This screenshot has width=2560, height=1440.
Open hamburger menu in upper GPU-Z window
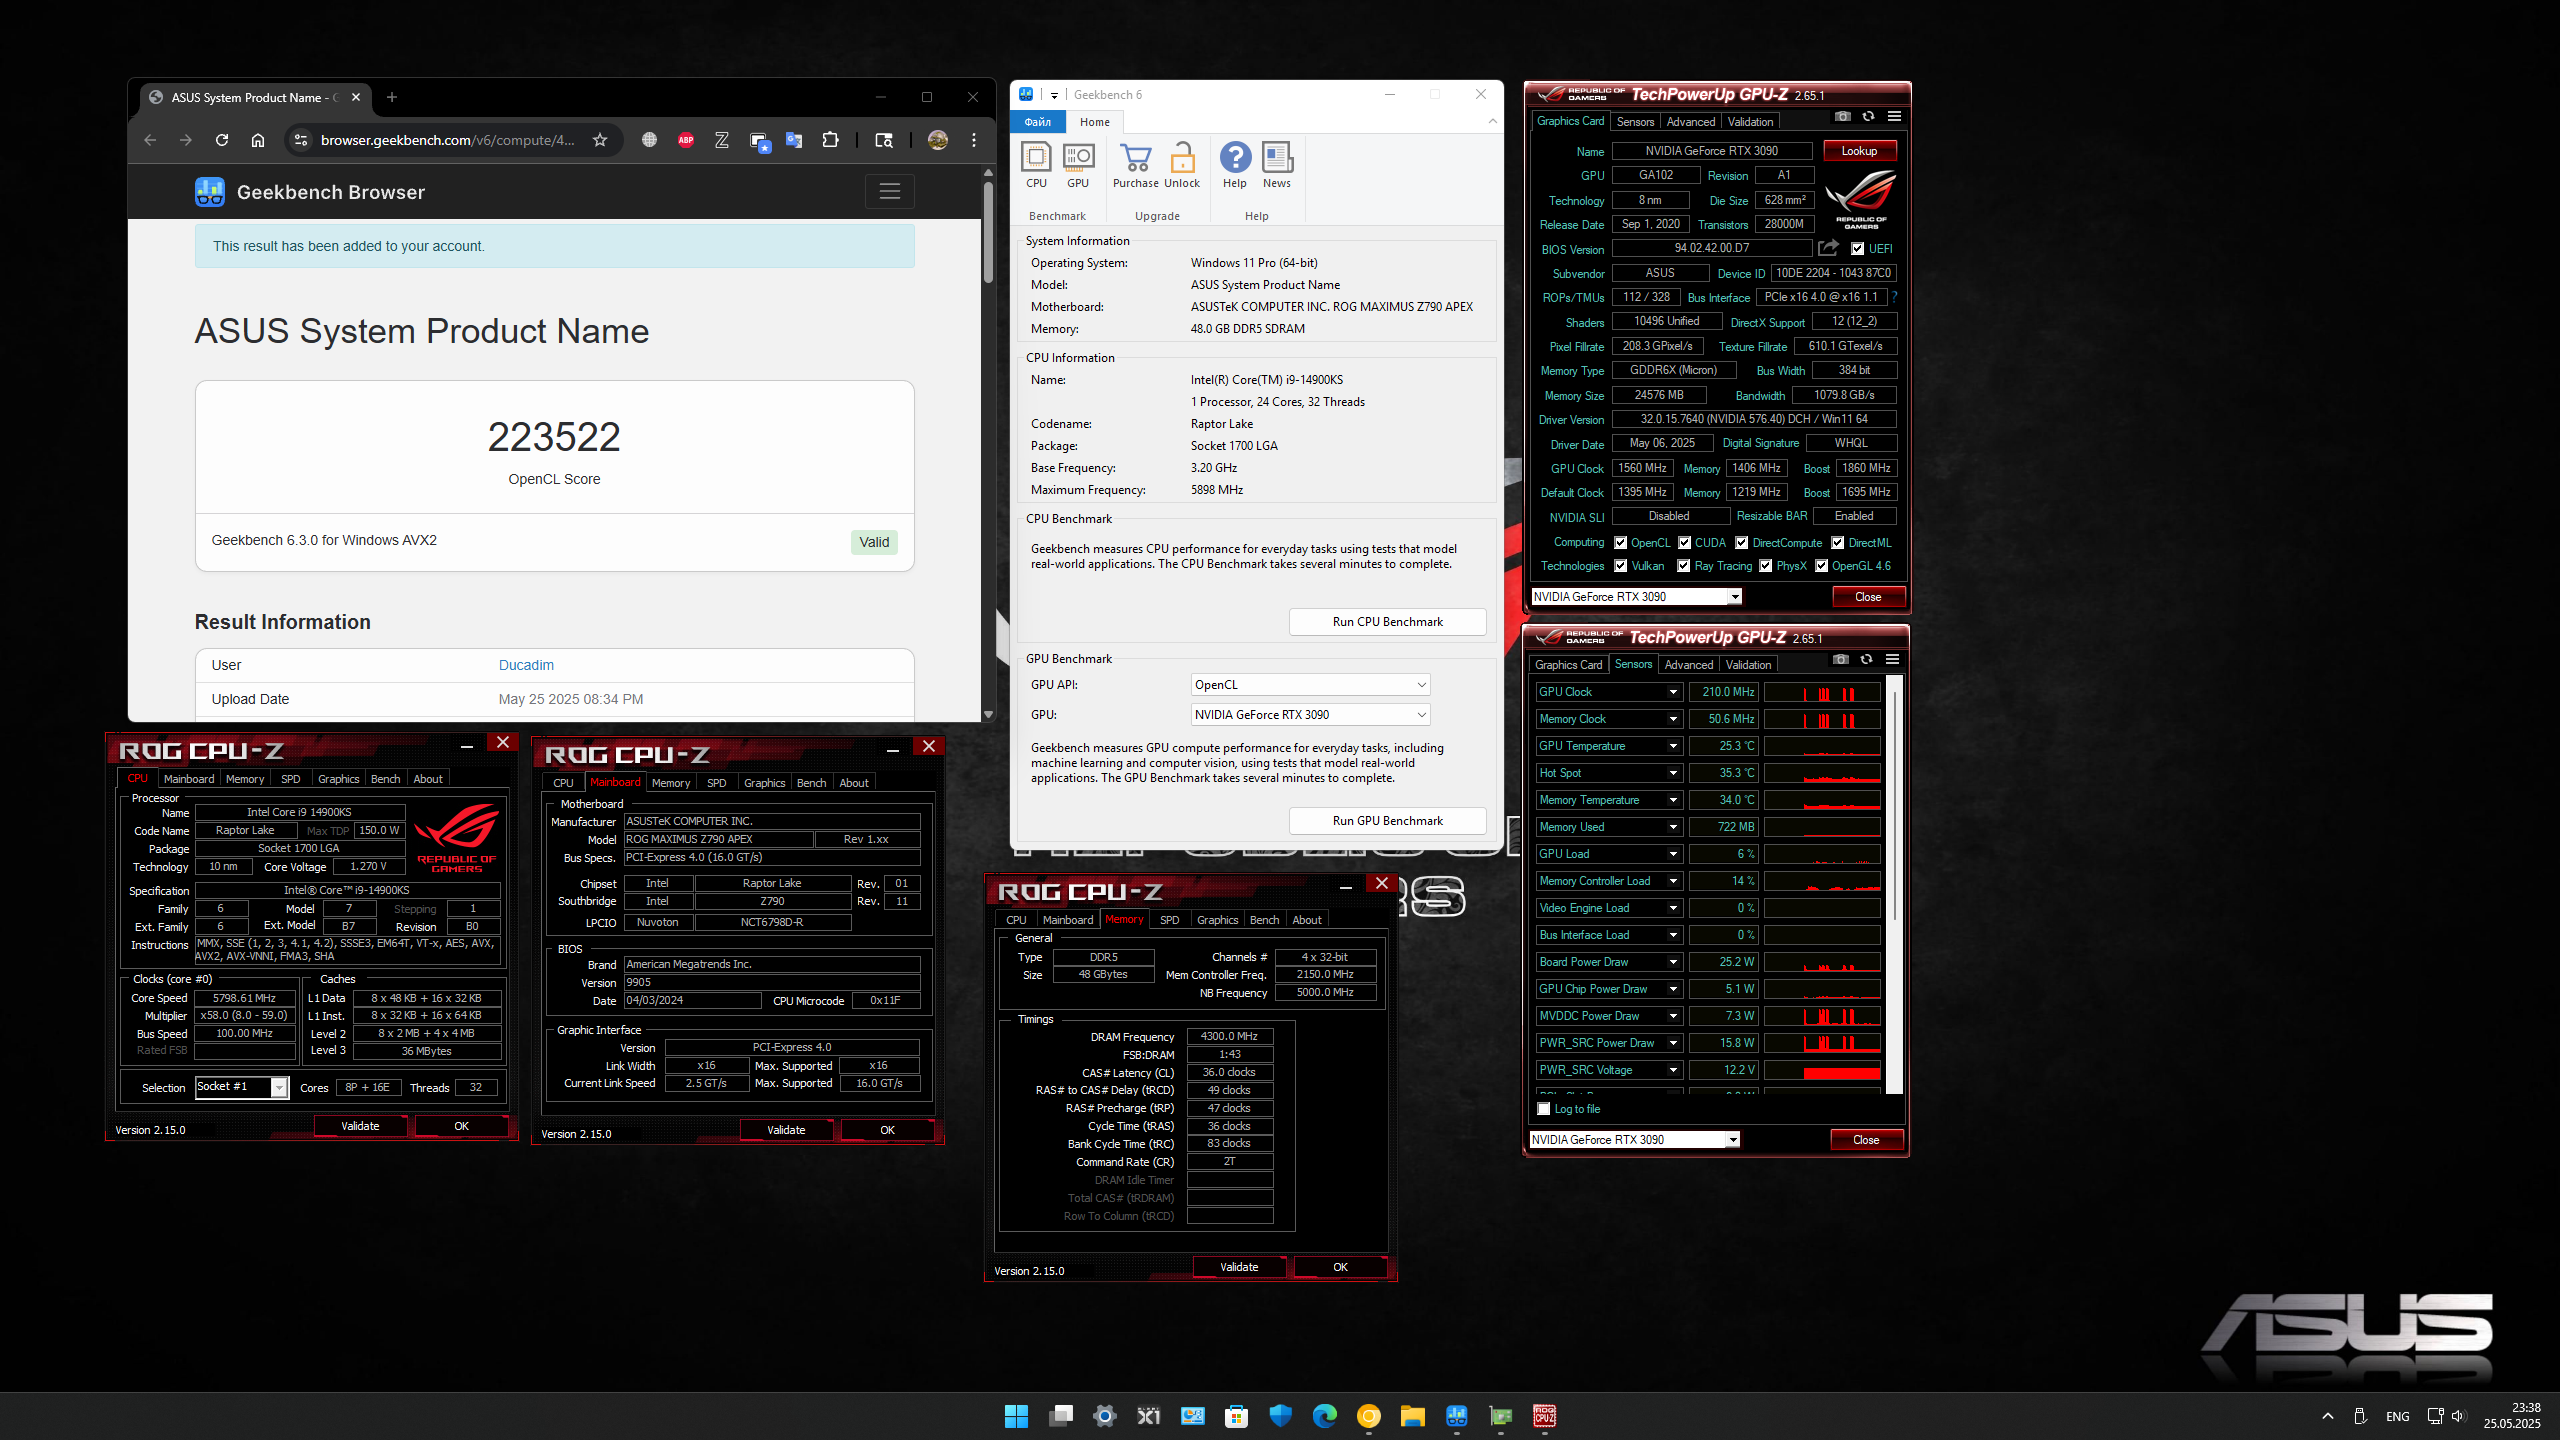(x=1894, y=116)
